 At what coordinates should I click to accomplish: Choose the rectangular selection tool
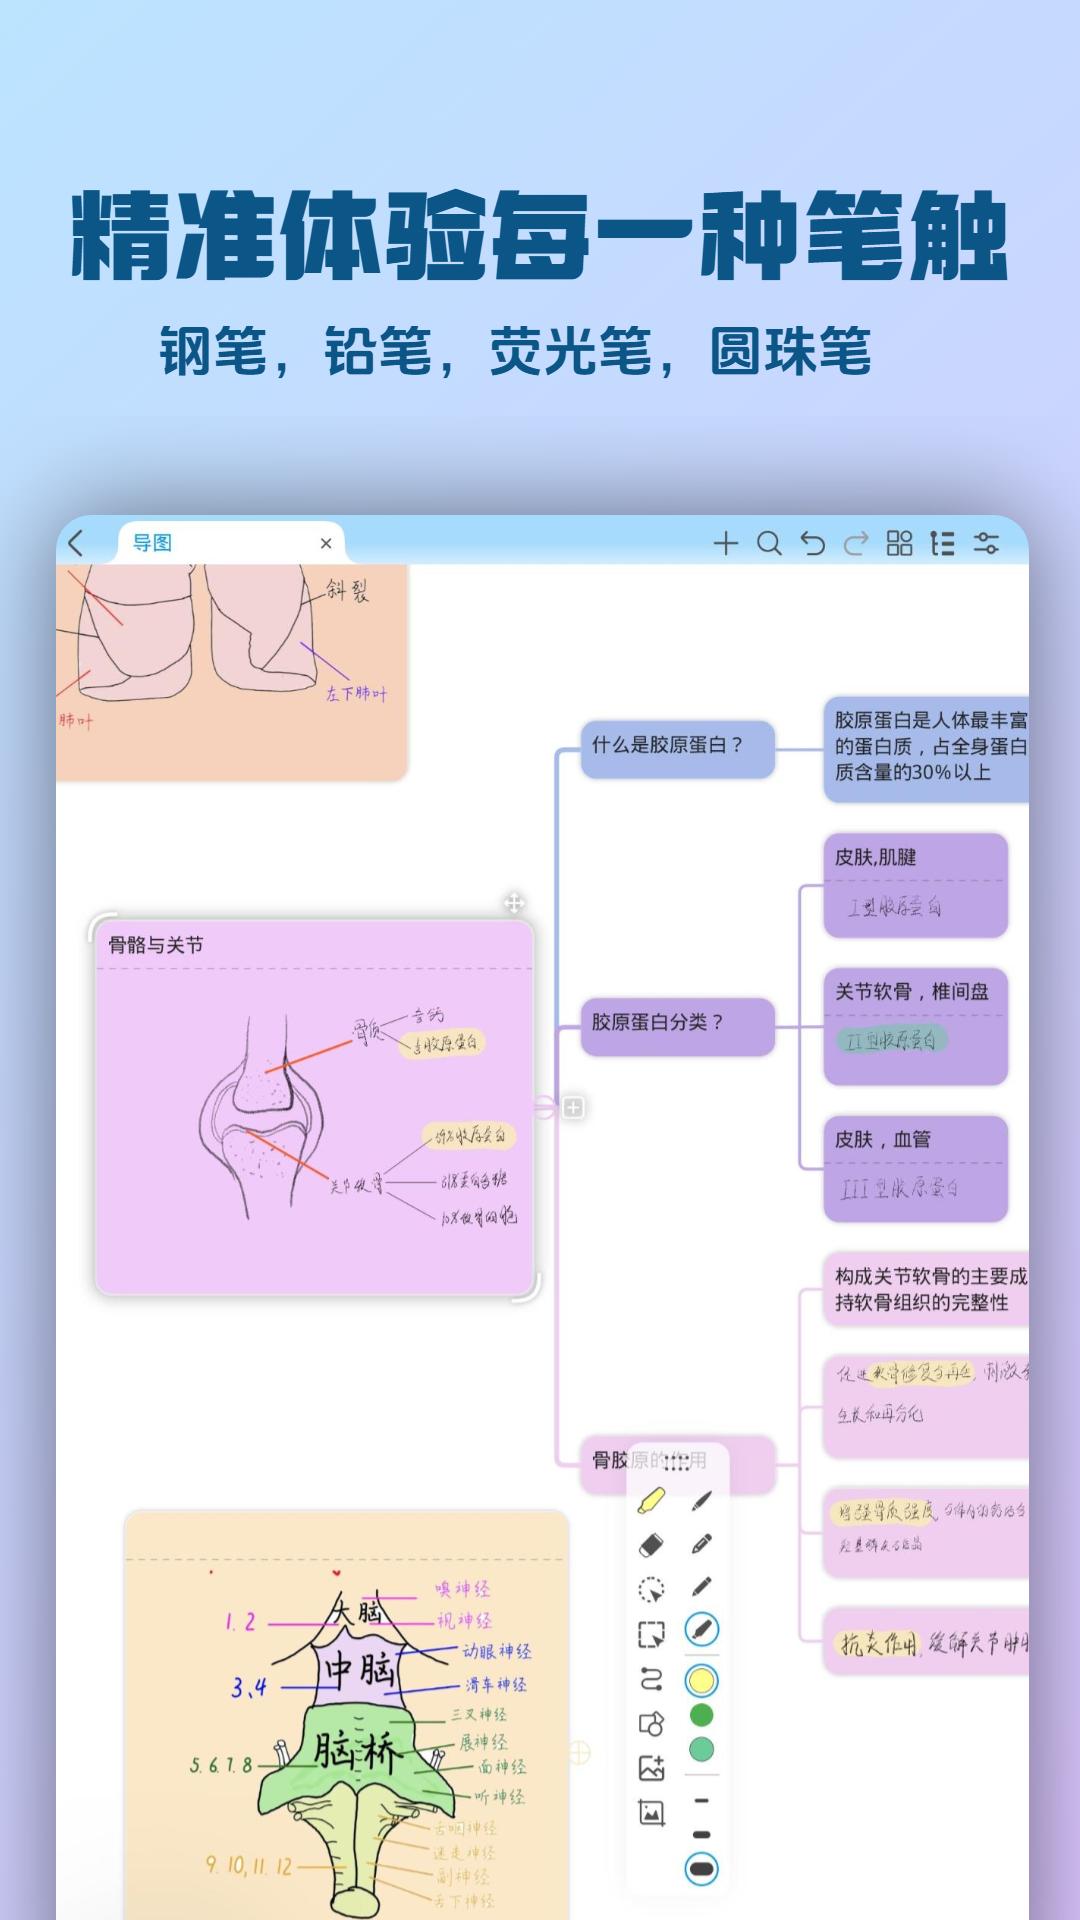(651, 1634)
